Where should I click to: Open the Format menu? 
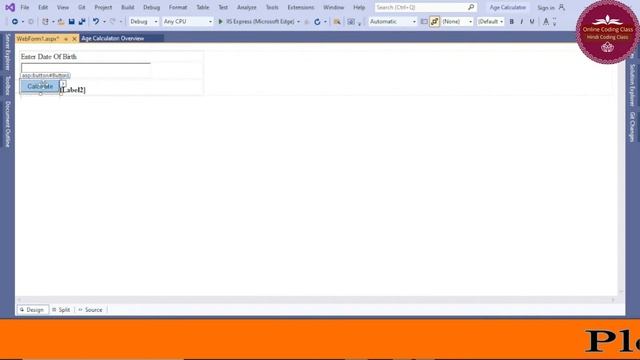(178, 7)
